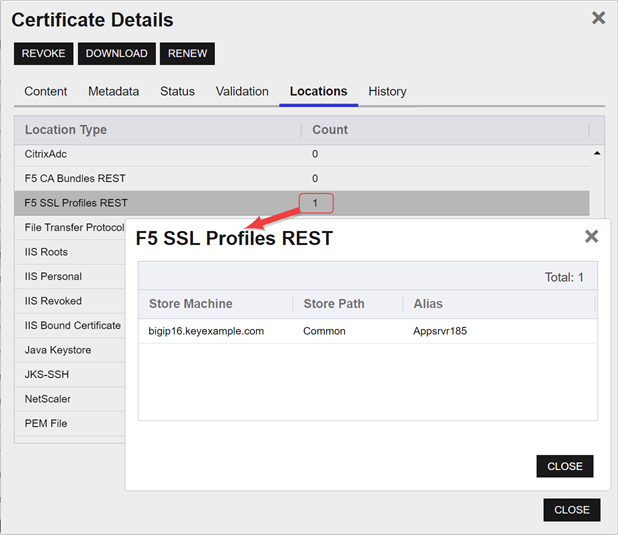This screenshot has height=535, width=618.
Task: Sort by Location Type column header
Action: pyautogui.click(x=66, y=130)
